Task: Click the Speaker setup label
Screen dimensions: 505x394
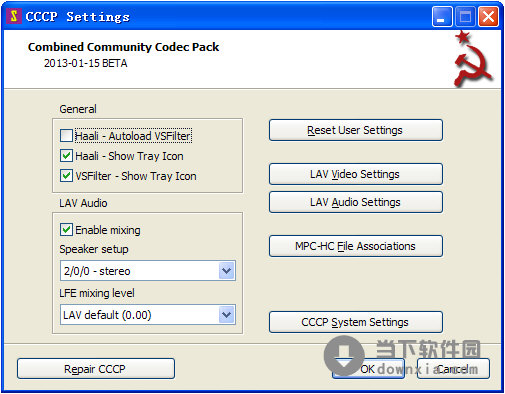Action: [x=94, y=249]
